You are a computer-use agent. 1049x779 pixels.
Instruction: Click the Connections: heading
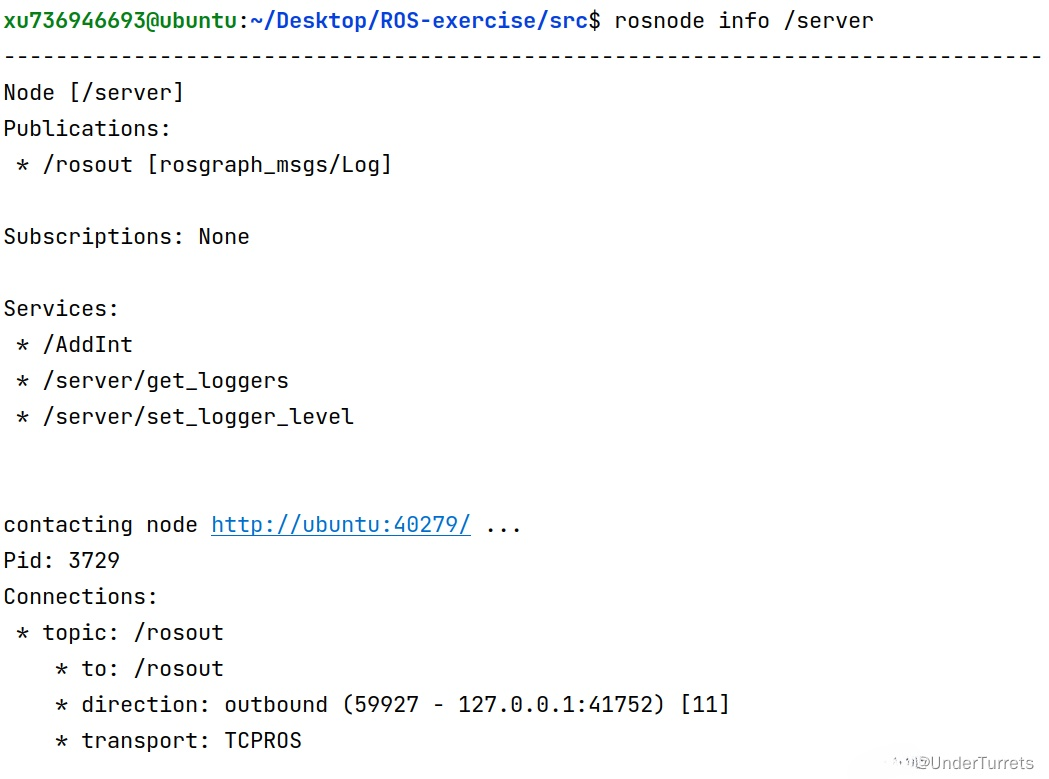coord(80,597)
